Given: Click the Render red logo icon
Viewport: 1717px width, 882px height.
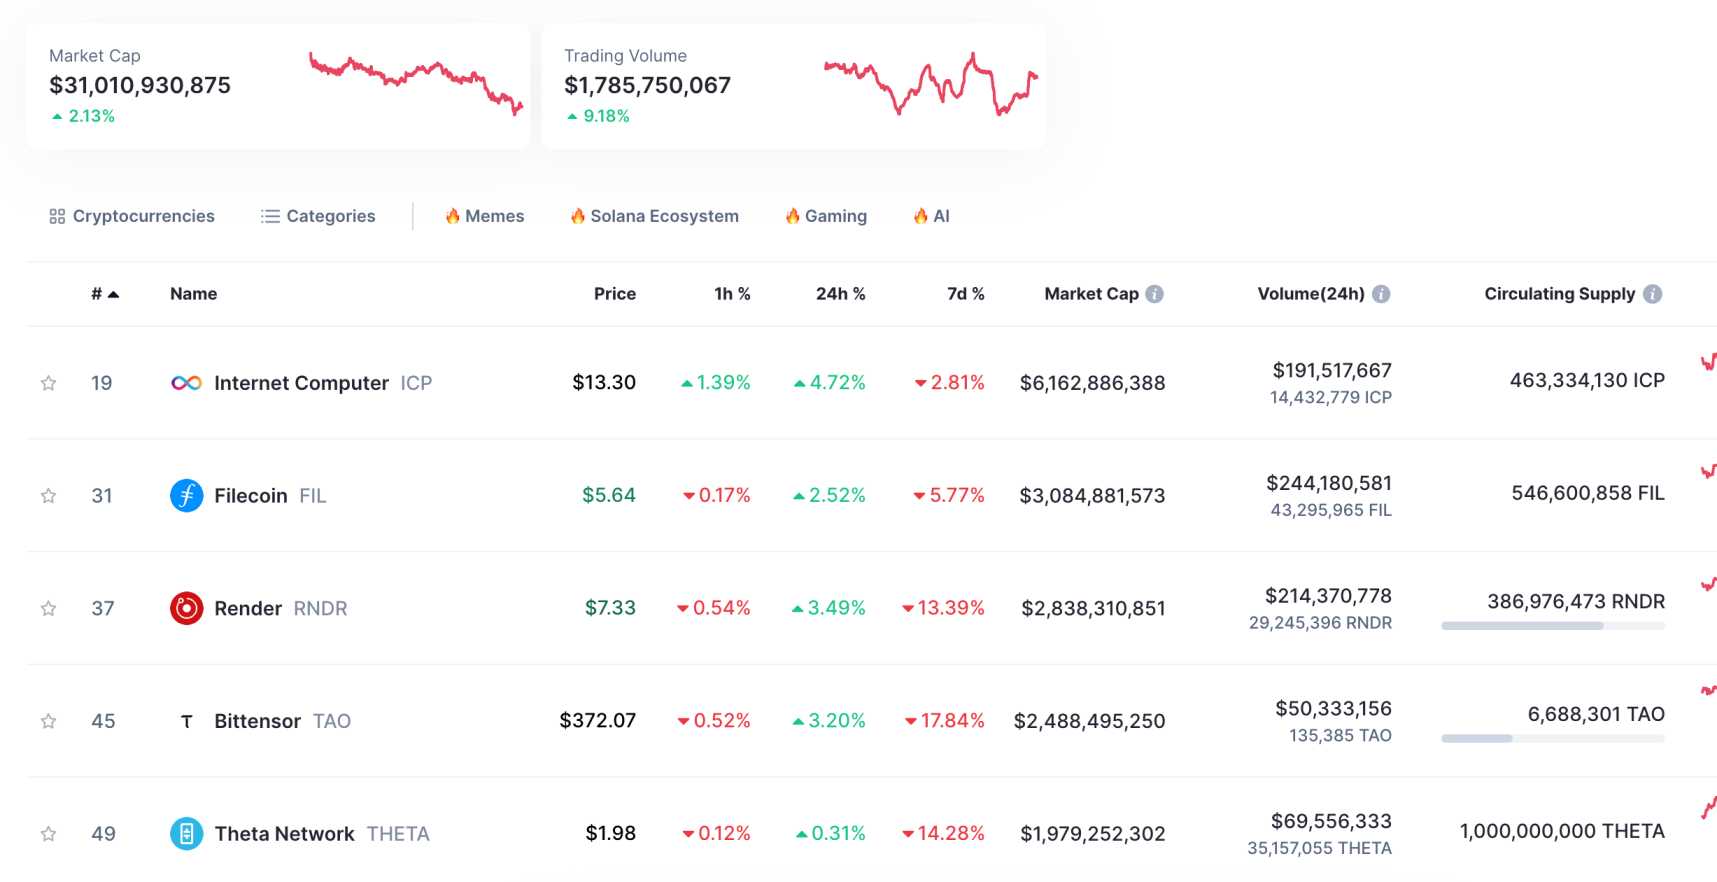Looking at the screenshot, I should tap(186, 608).
